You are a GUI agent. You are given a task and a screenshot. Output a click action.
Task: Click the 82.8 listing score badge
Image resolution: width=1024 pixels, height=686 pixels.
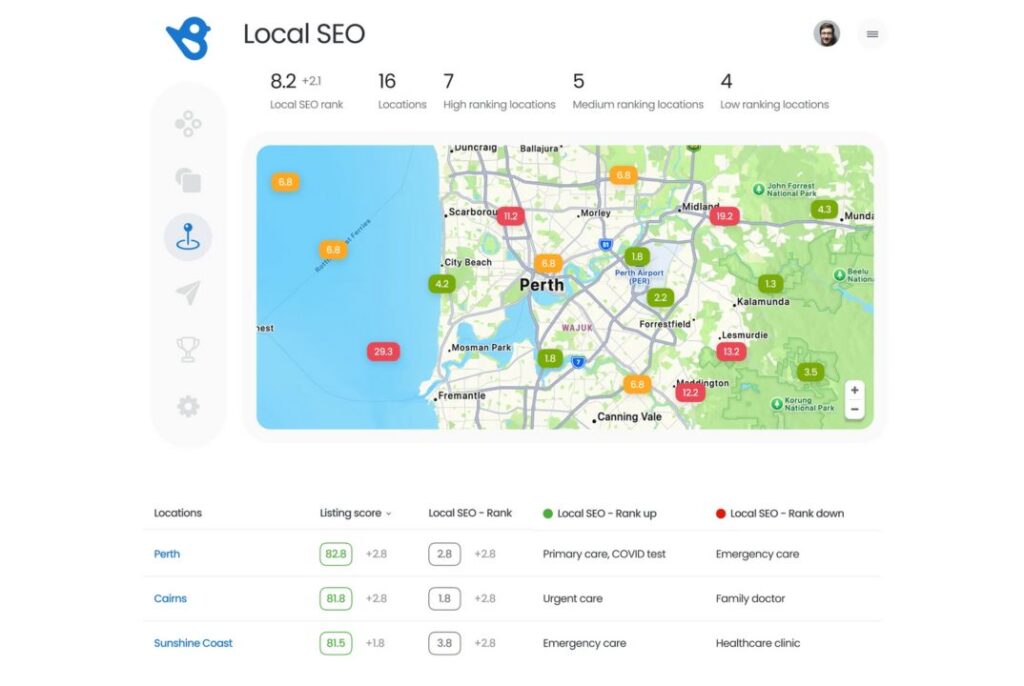(x=336, y=554)
